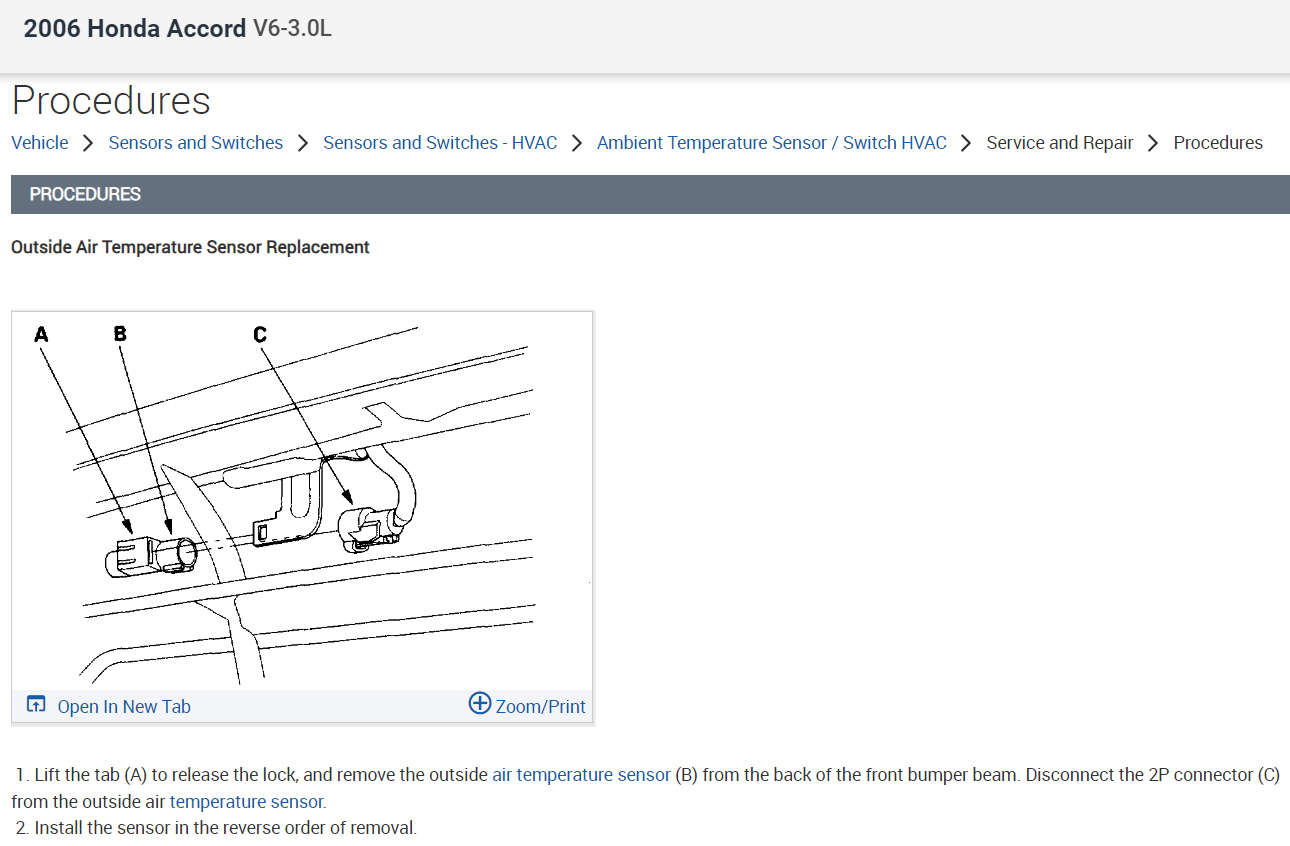Image resolution: width=1290 pixels, height=846 pixels.
Task: Click the label C in the diagram
Action: click(x=260, y=334)
